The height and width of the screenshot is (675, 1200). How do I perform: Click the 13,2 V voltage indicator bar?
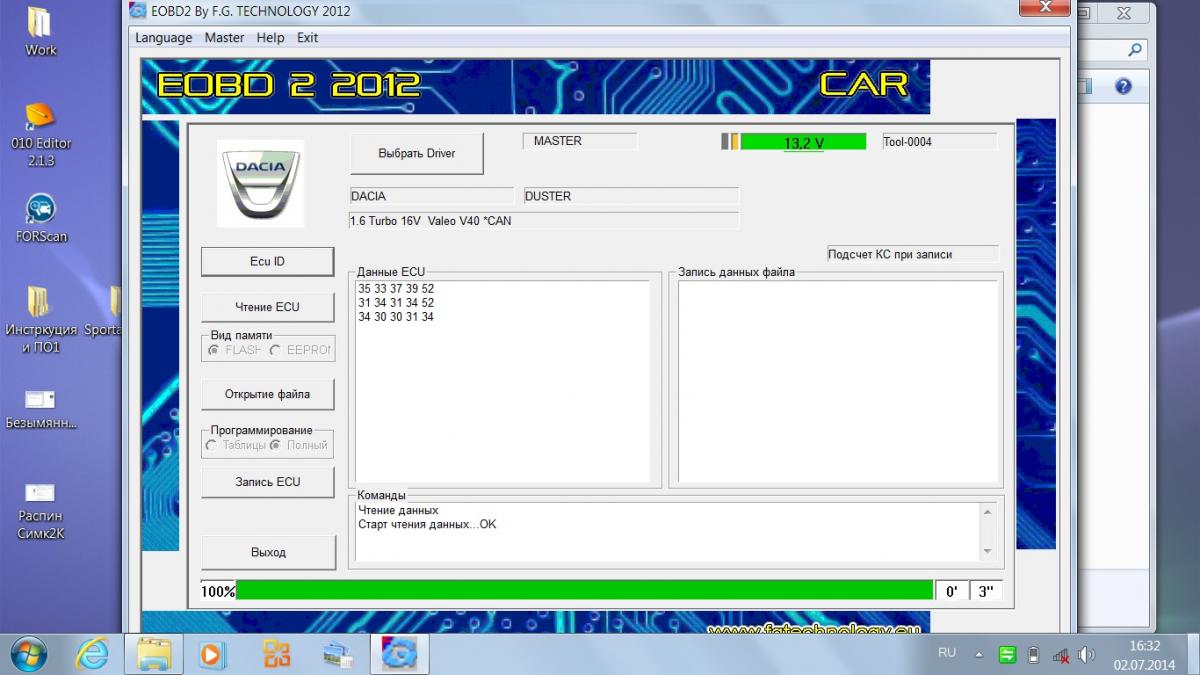(803, 142)
